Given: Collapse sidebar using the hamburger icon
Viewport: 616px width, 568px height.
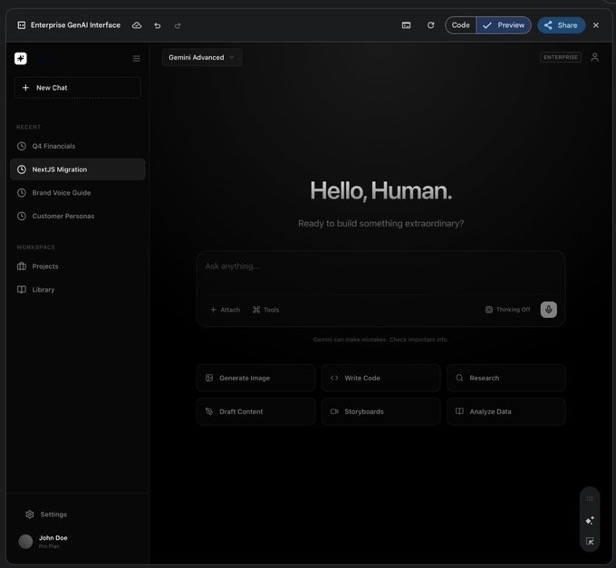Looking at the screenshot, I should click(x=137, y=58).
